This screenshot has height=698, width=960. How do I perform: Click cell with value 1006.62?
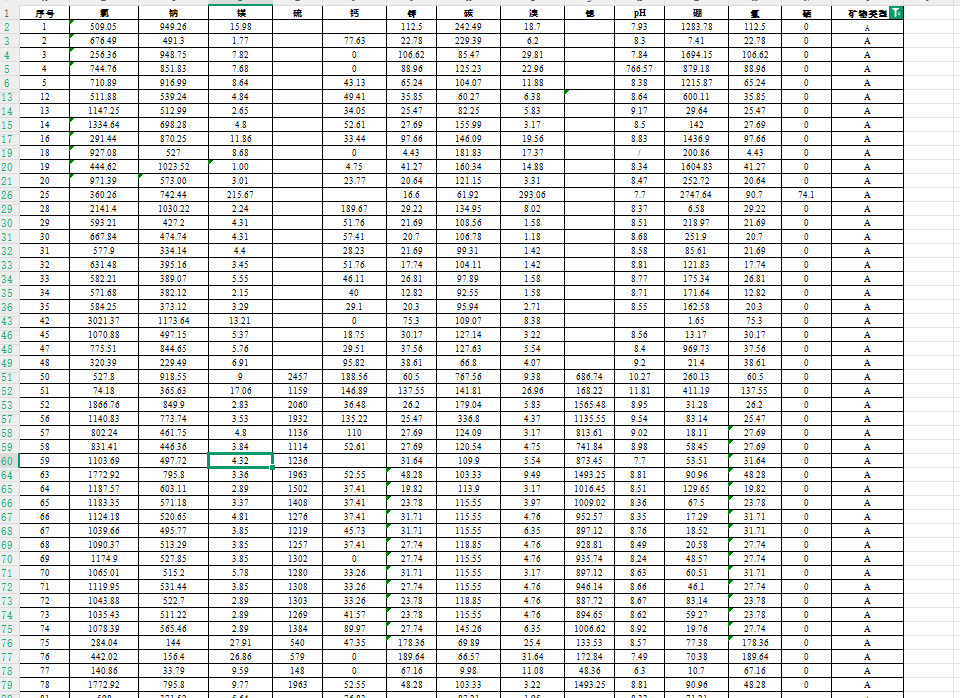click(589, 629)
